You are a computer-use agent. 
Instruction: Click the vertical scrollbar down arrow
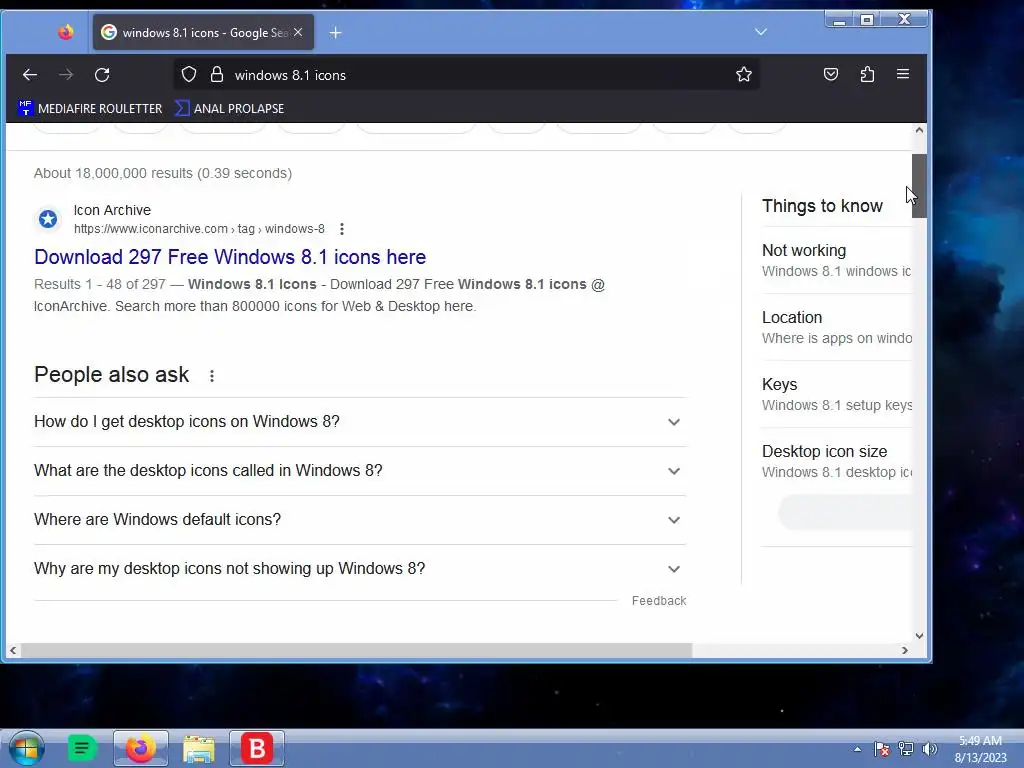(919, 635)
